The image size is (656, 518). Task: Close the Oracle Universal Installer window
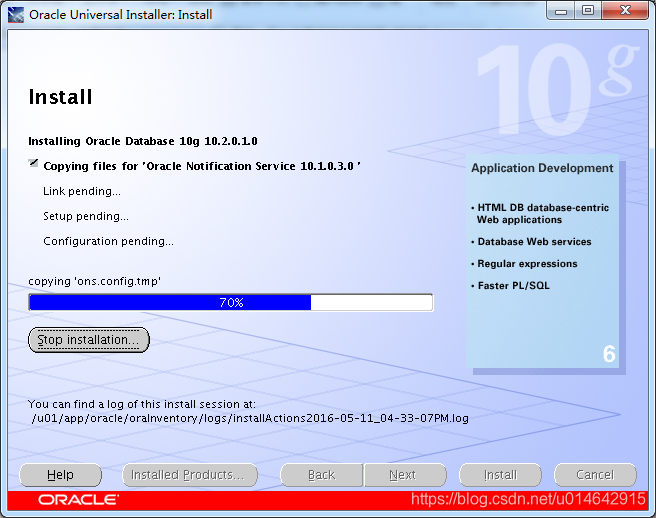click(x=625, y=10)
